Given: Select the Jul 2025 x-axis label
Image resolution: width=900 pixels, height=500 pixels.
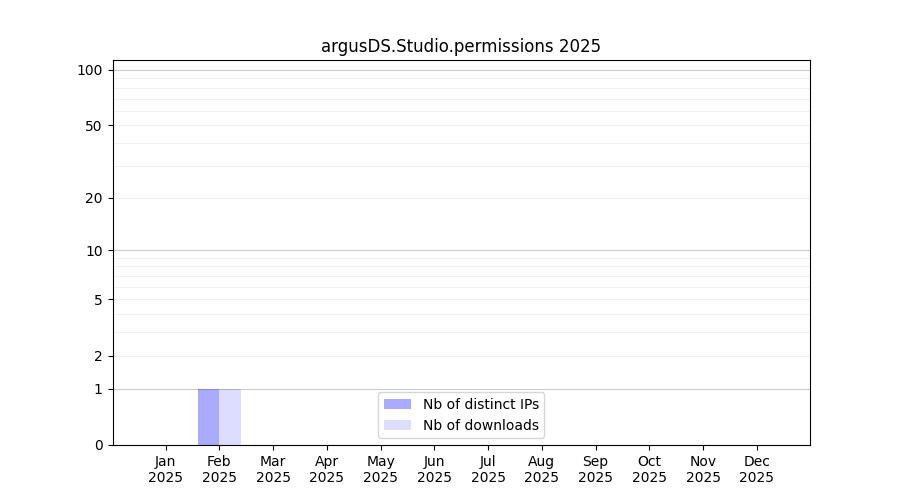Looking at the screenshot, I should coord(488,469).
